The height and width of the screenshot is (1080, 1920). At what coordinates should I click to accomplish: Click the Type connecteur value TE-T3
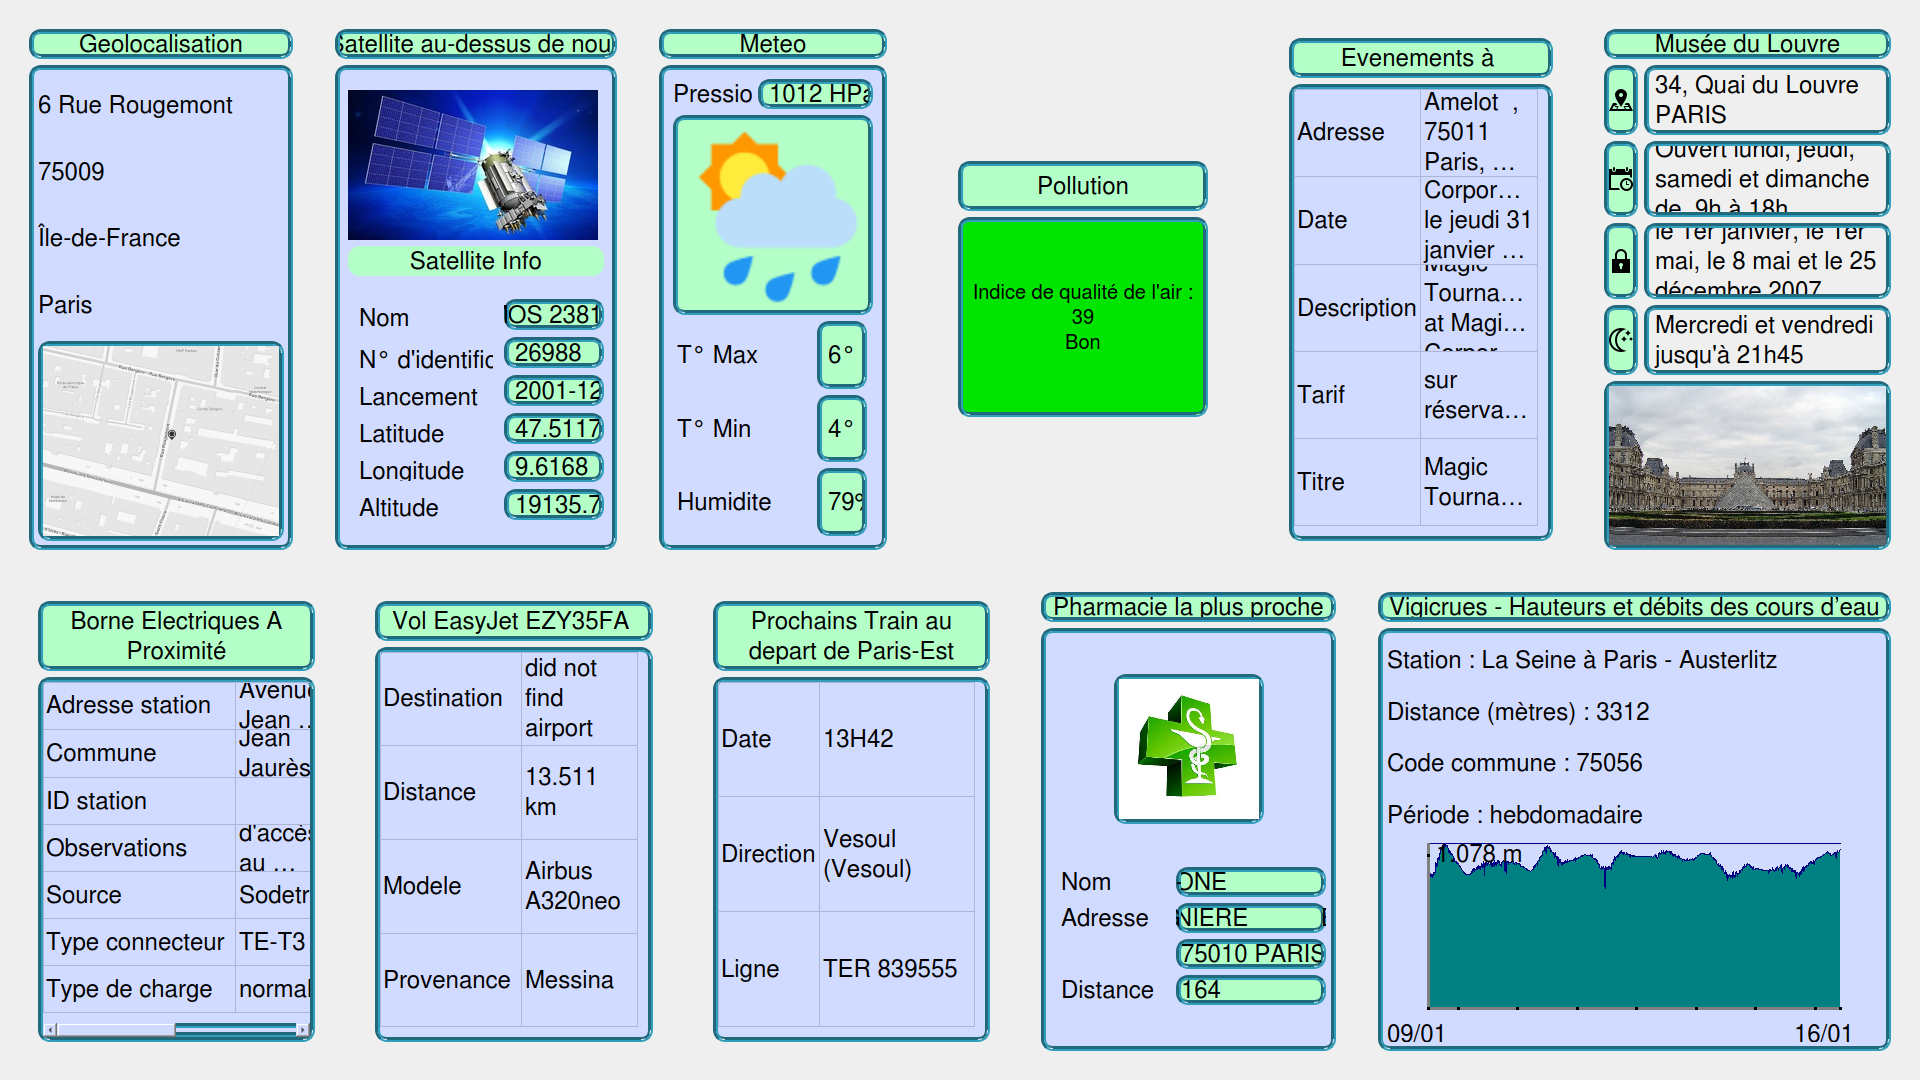coord(273,942)
